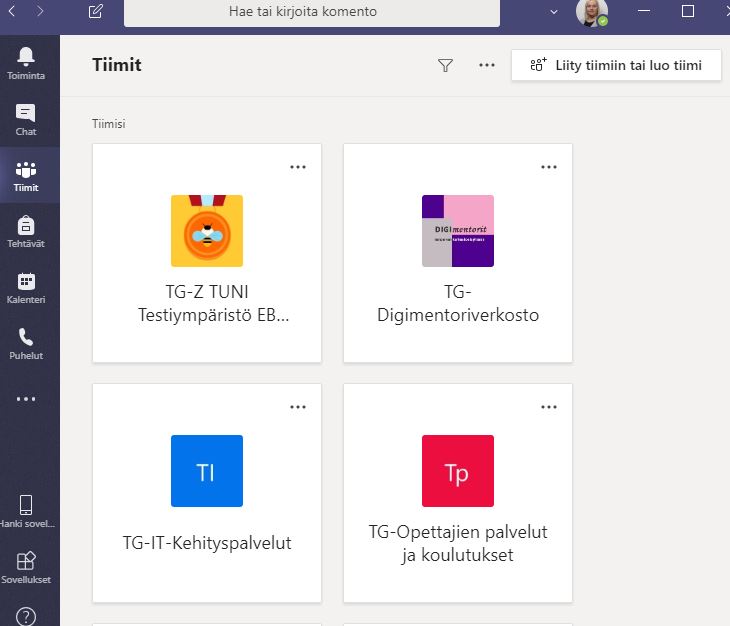Click Sovellukset apps icon
The image size is (730, 626).
point(26,566)
